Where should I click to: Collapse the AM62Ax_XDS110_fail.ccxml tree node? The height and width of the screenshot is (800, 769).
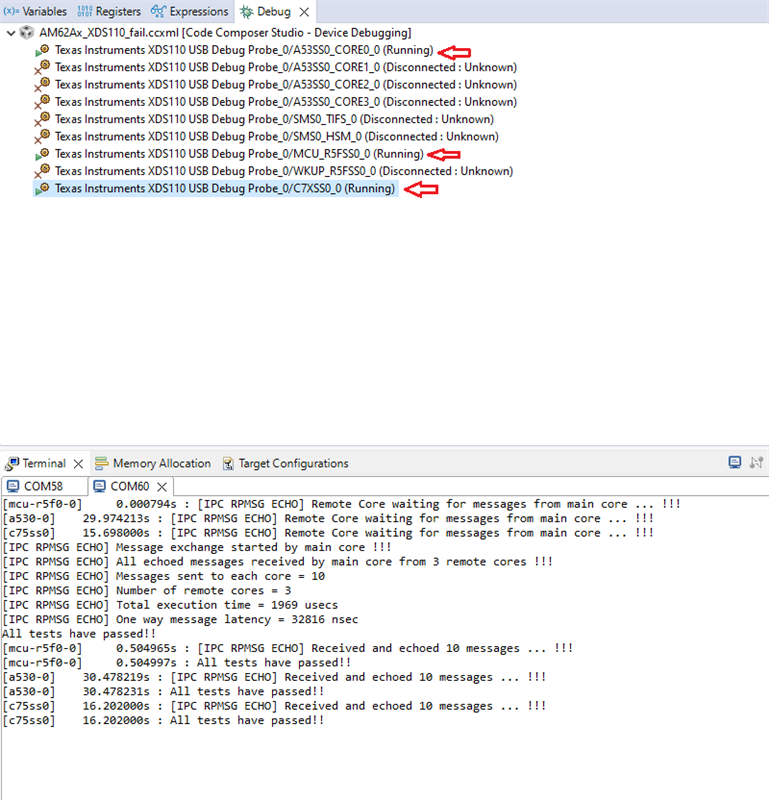(11, 33)
